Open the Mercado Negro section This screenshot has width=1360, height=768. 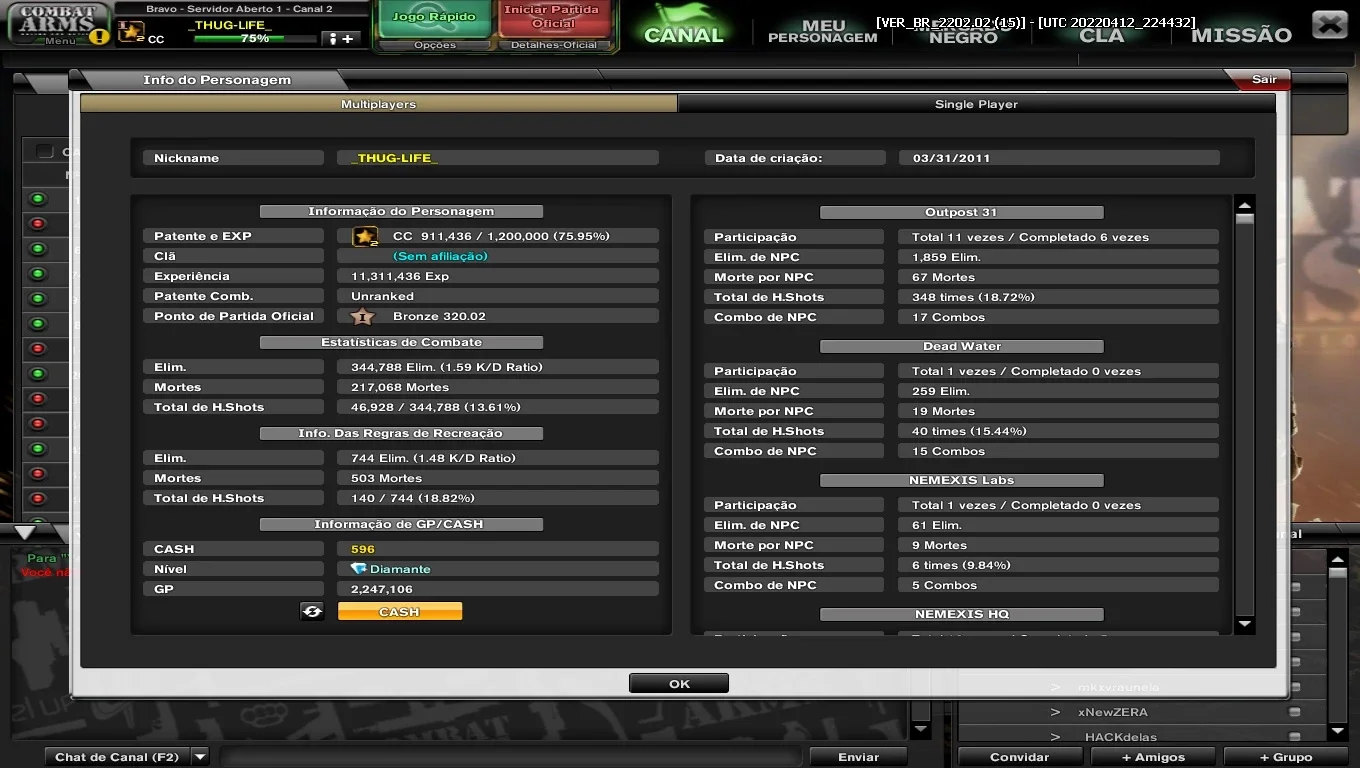point(963,32)
